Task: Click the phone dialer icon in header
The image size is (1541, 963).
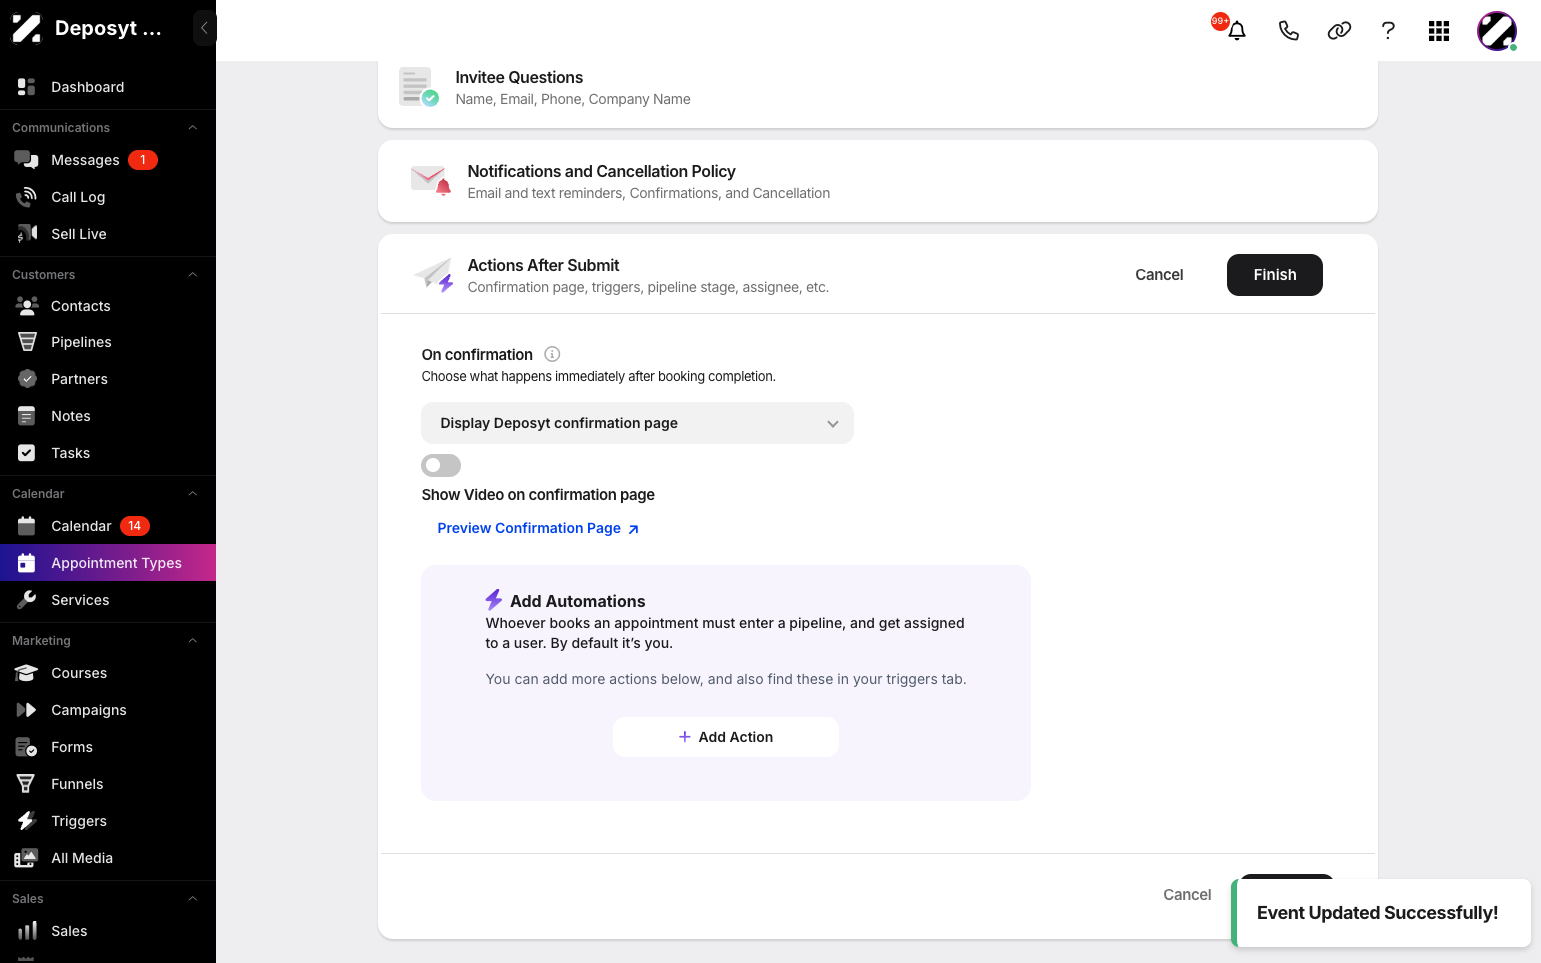Action: click(x=1289, y=31)
